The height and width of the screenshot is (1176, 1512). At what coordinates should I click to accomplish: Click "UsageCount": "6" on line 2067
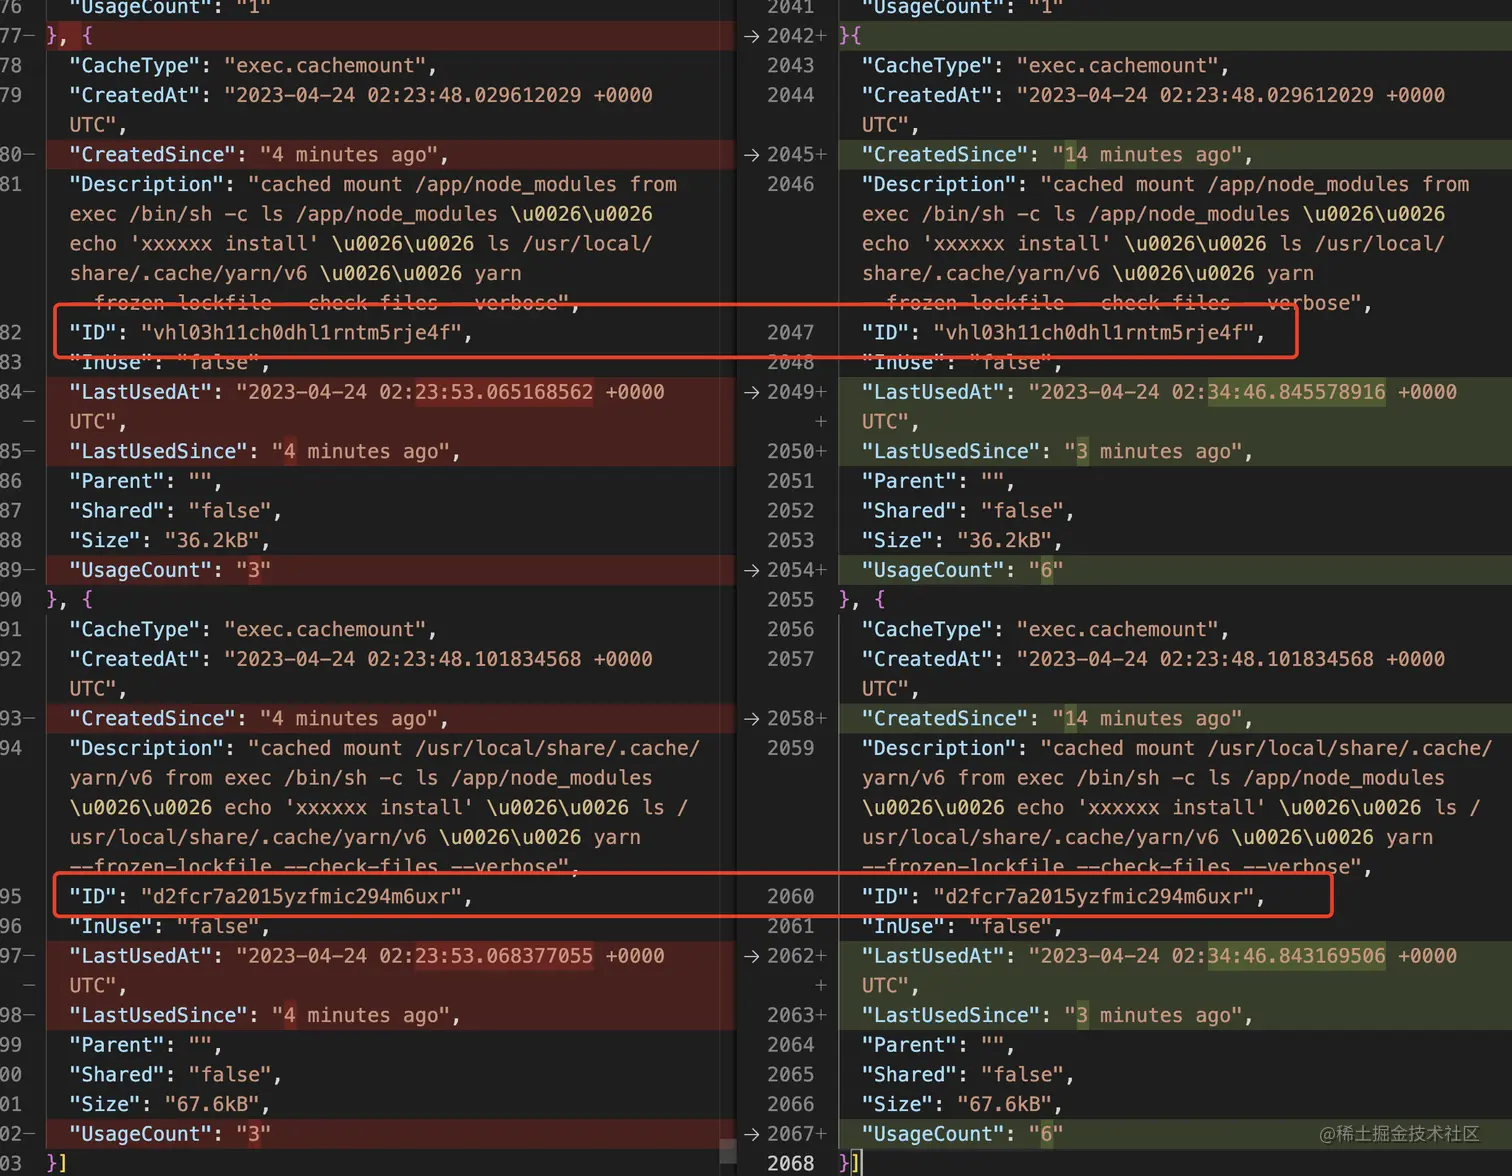963,1134
